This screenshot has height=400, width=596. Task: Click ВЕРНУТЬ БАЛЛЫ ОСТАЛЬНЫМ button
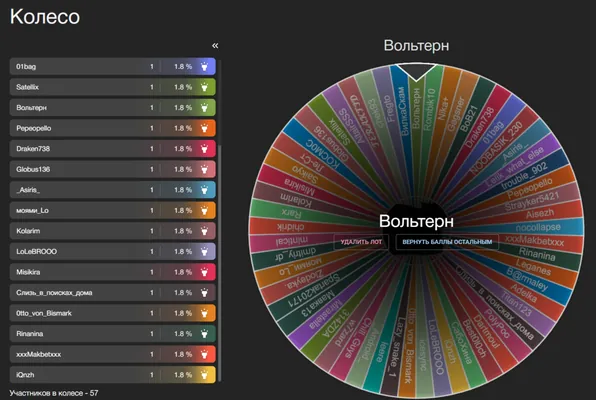point(447,242)
